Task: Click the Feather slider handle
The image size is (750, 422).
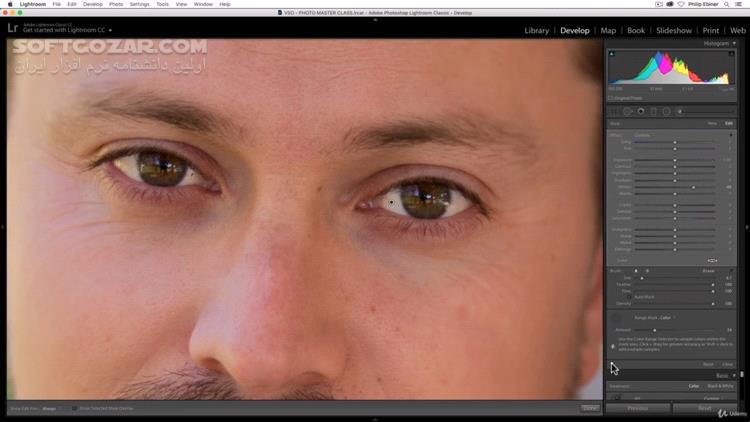Action: pos(713,285)
